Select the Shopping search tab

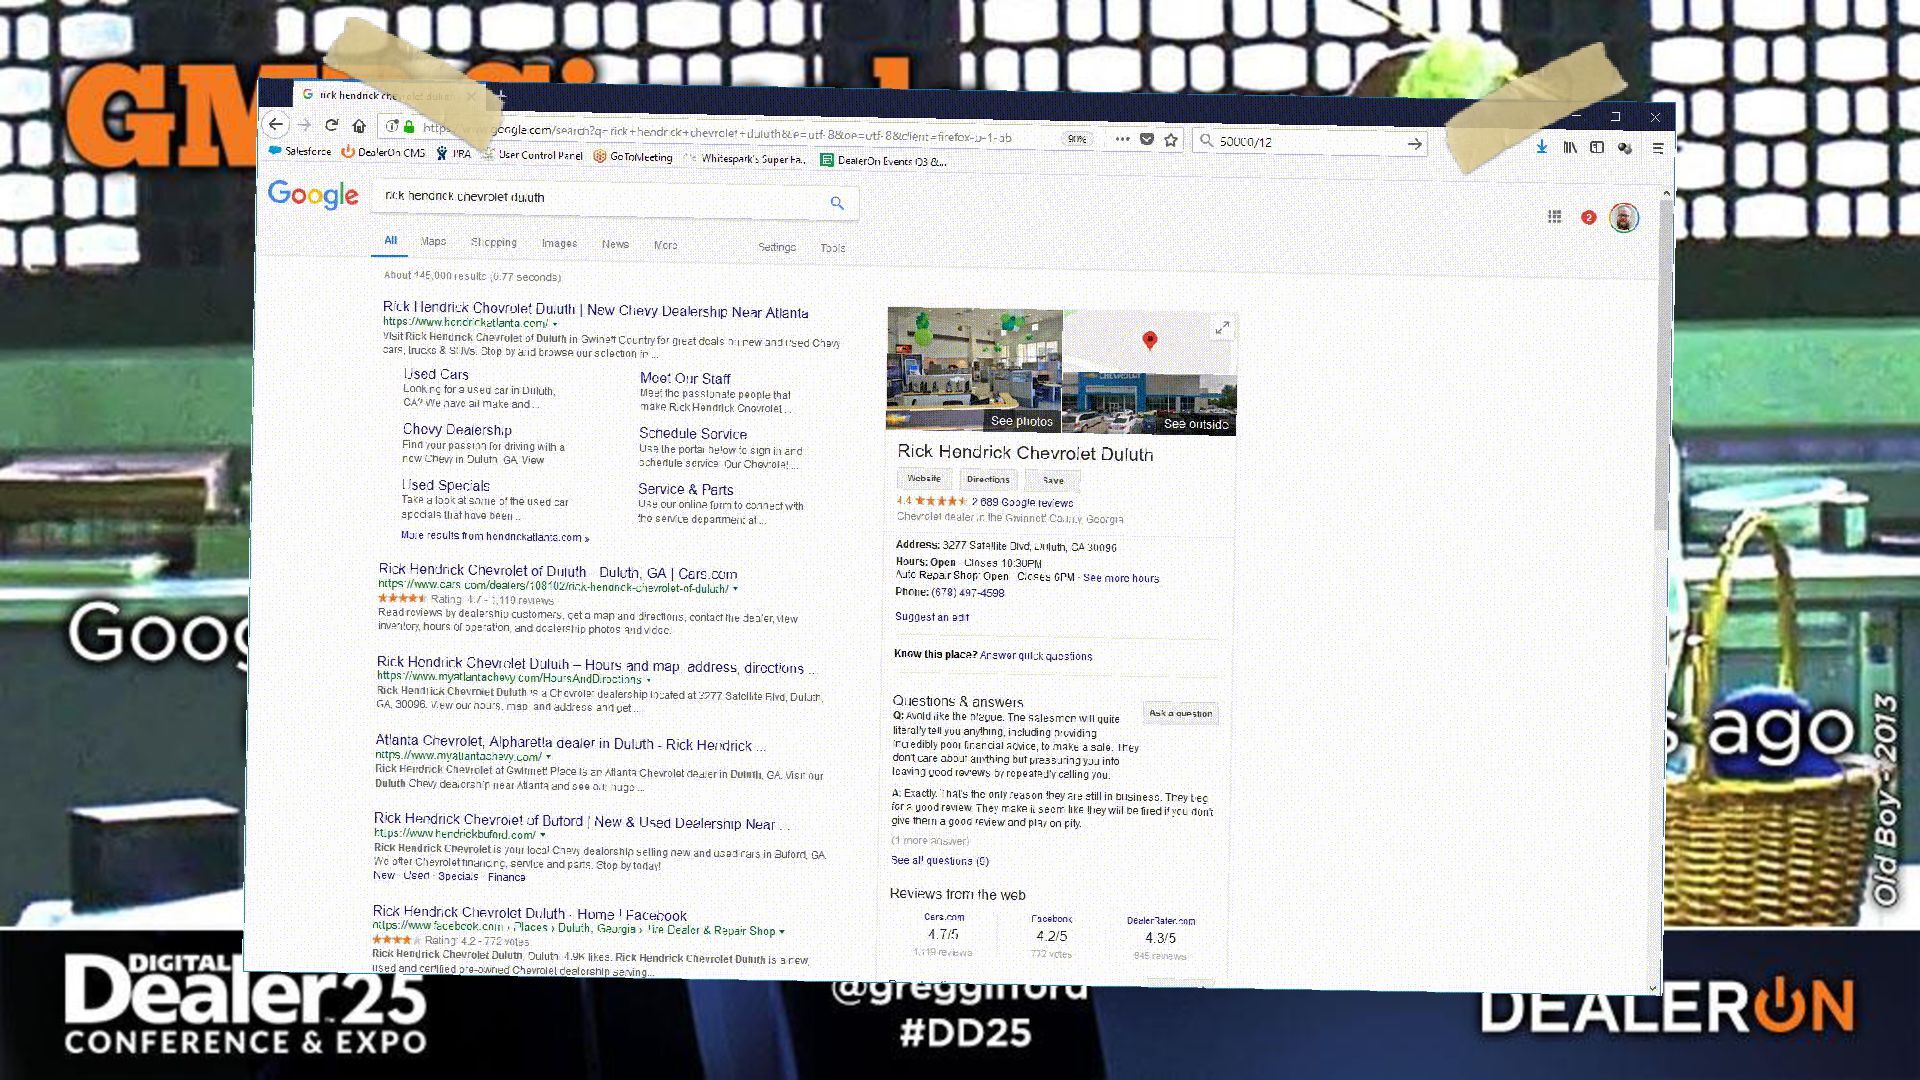coord(494,242)
